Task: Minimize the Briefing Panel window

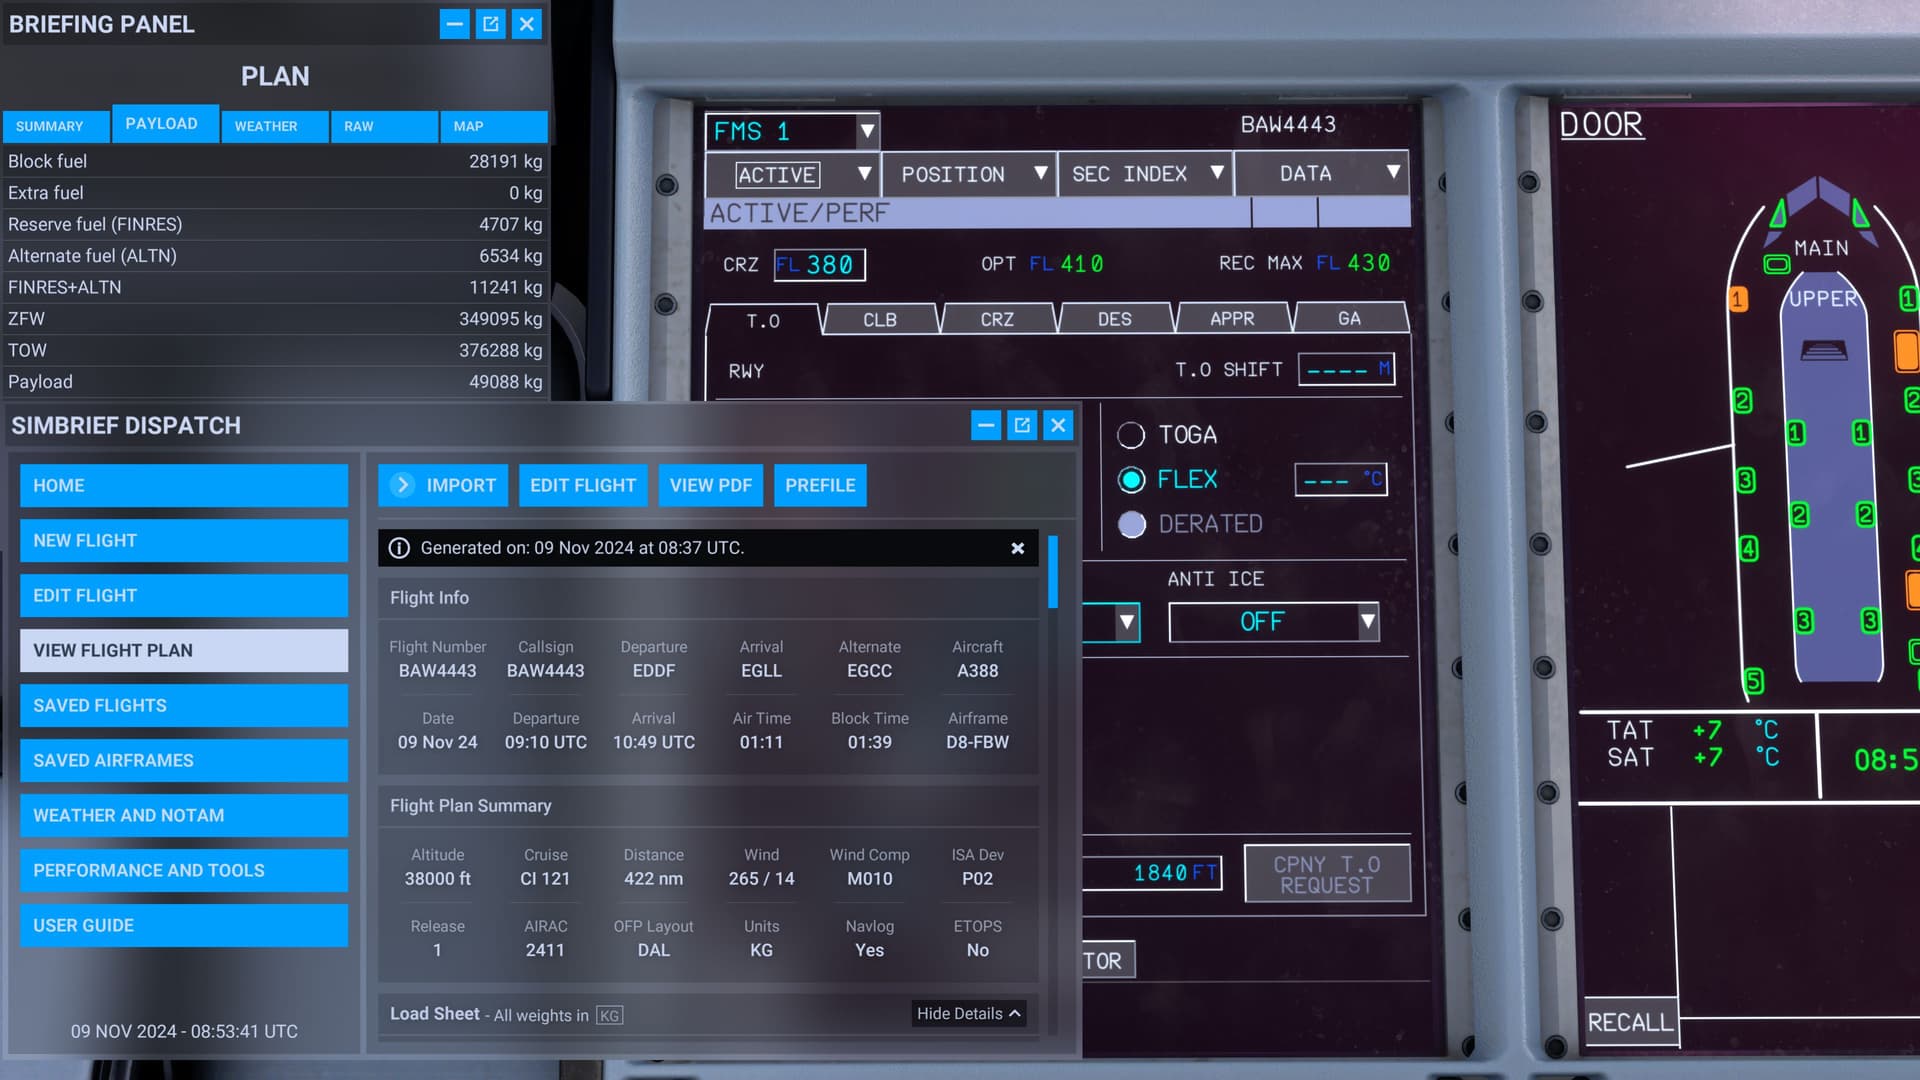Action: tap(454, 24)
